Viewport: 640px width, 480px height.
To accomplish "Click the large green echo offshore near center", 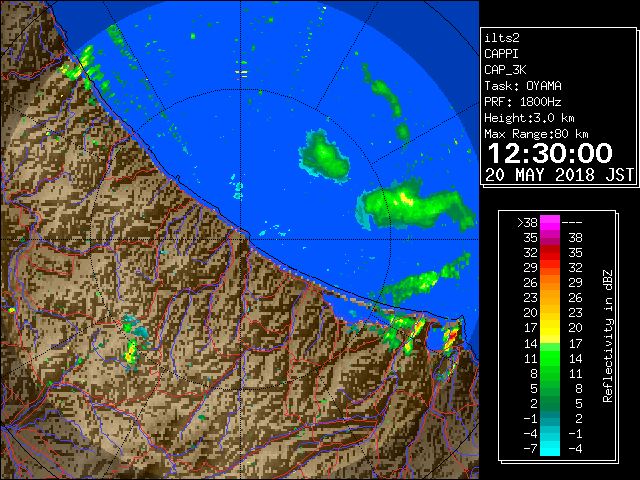I will (x=324, y=156).
